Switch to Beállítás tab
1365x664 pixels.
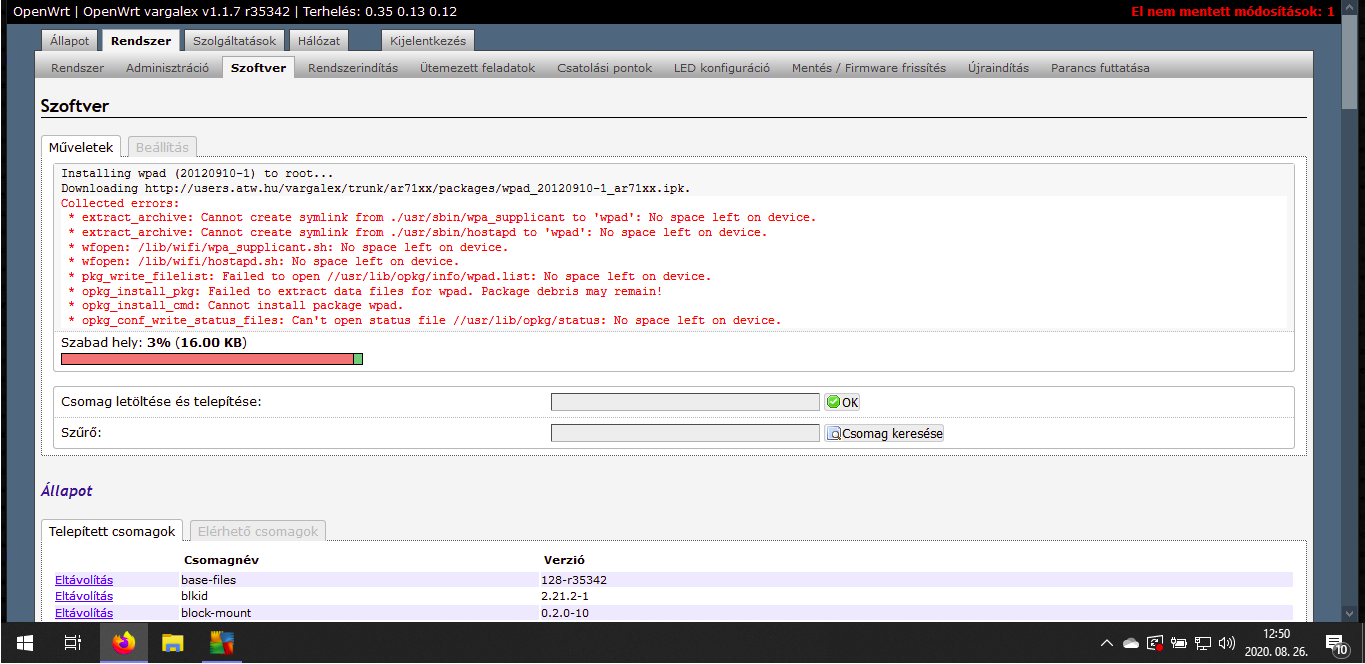point(162,147)
